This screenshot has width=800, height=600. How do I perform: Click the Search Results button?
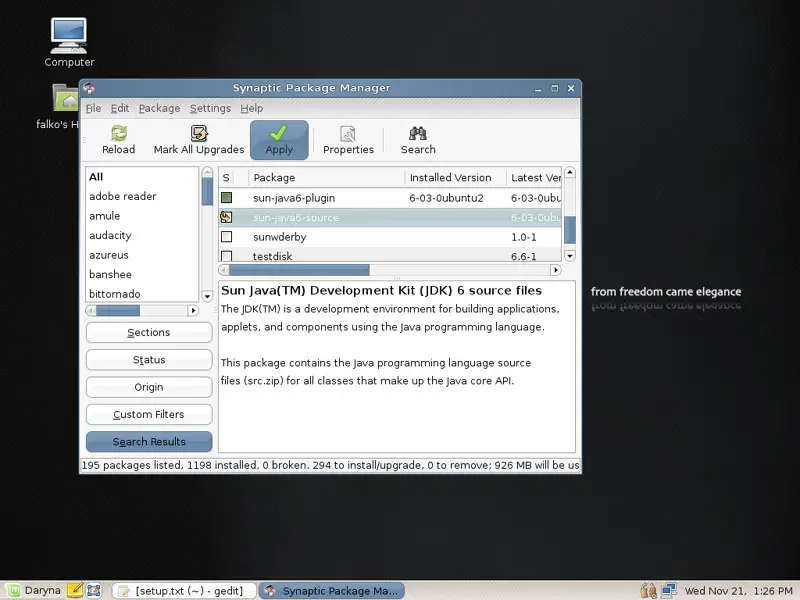pyautogui.click(x=149, y=442)
